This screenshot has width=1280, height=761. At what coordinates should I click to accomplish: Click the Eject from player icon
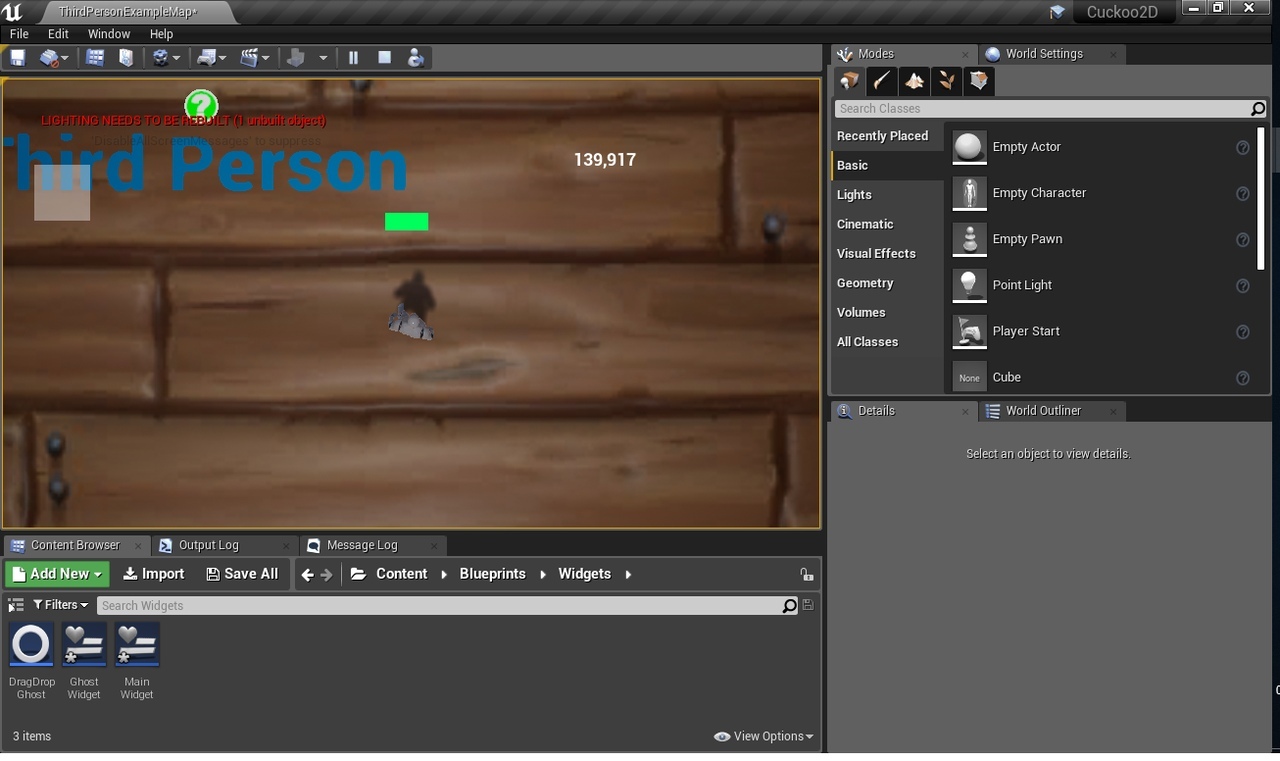click(x=415, y=58)
